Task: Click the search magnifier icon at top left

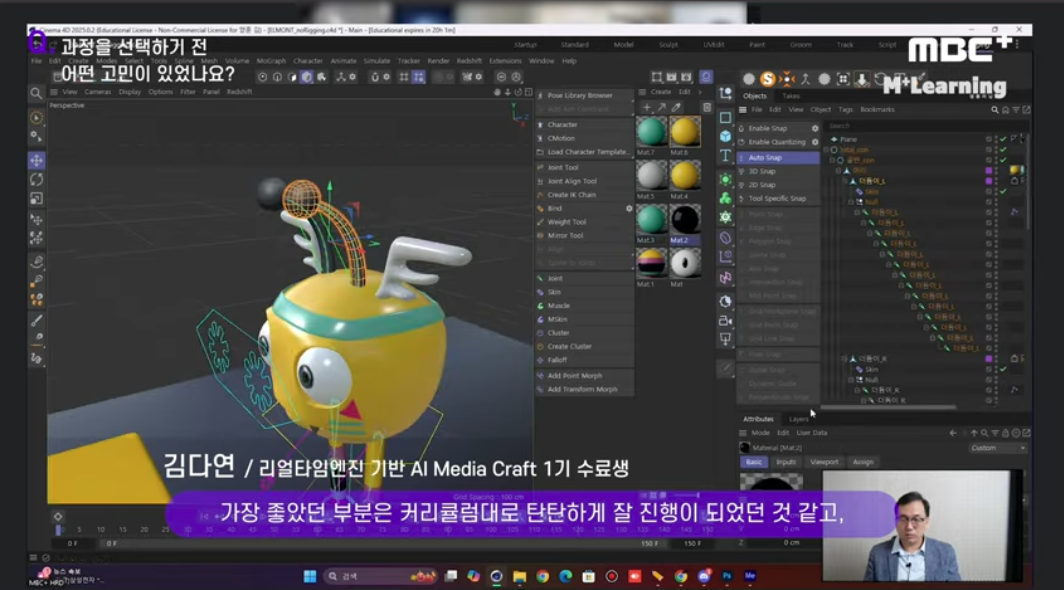Action: [37, 93]
